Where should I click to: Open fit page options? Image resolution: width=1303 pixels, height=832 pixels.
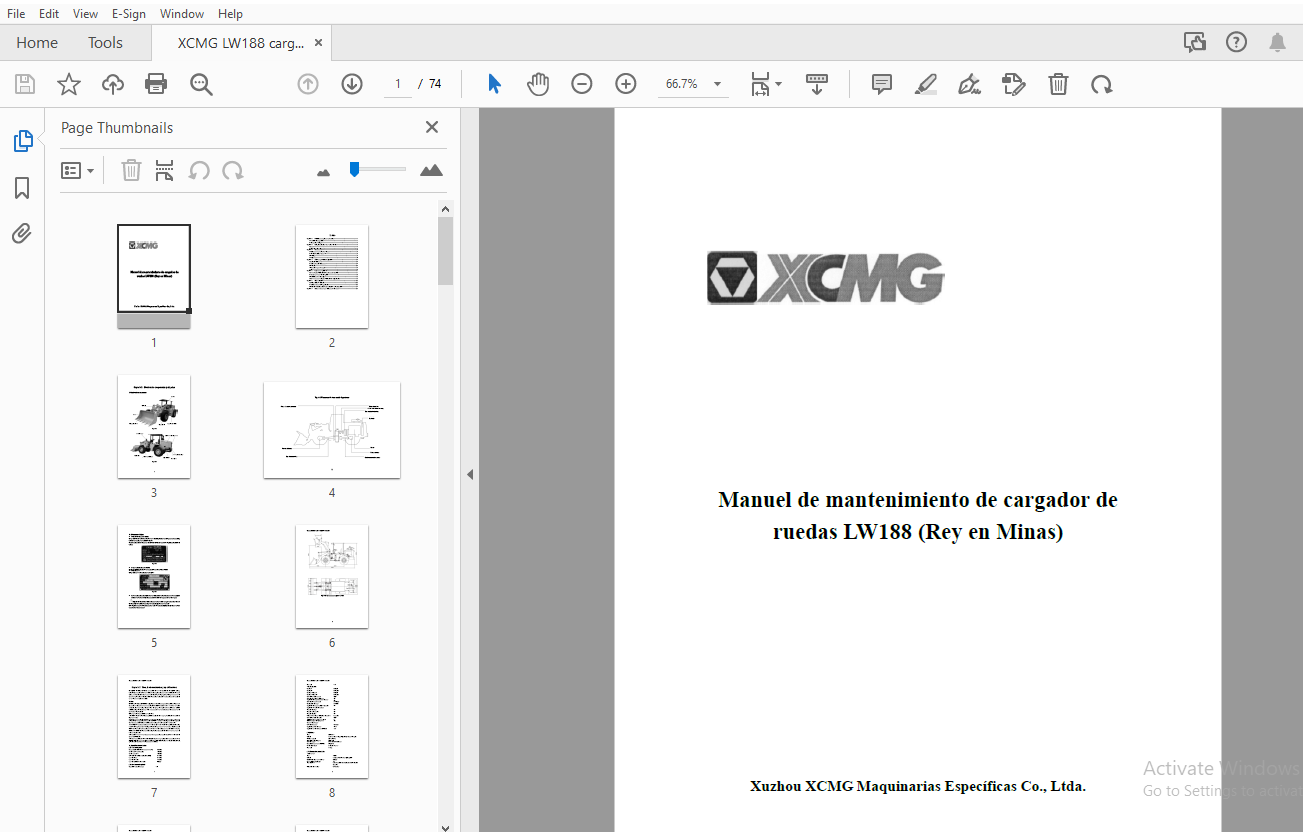[x=766, y=84]
